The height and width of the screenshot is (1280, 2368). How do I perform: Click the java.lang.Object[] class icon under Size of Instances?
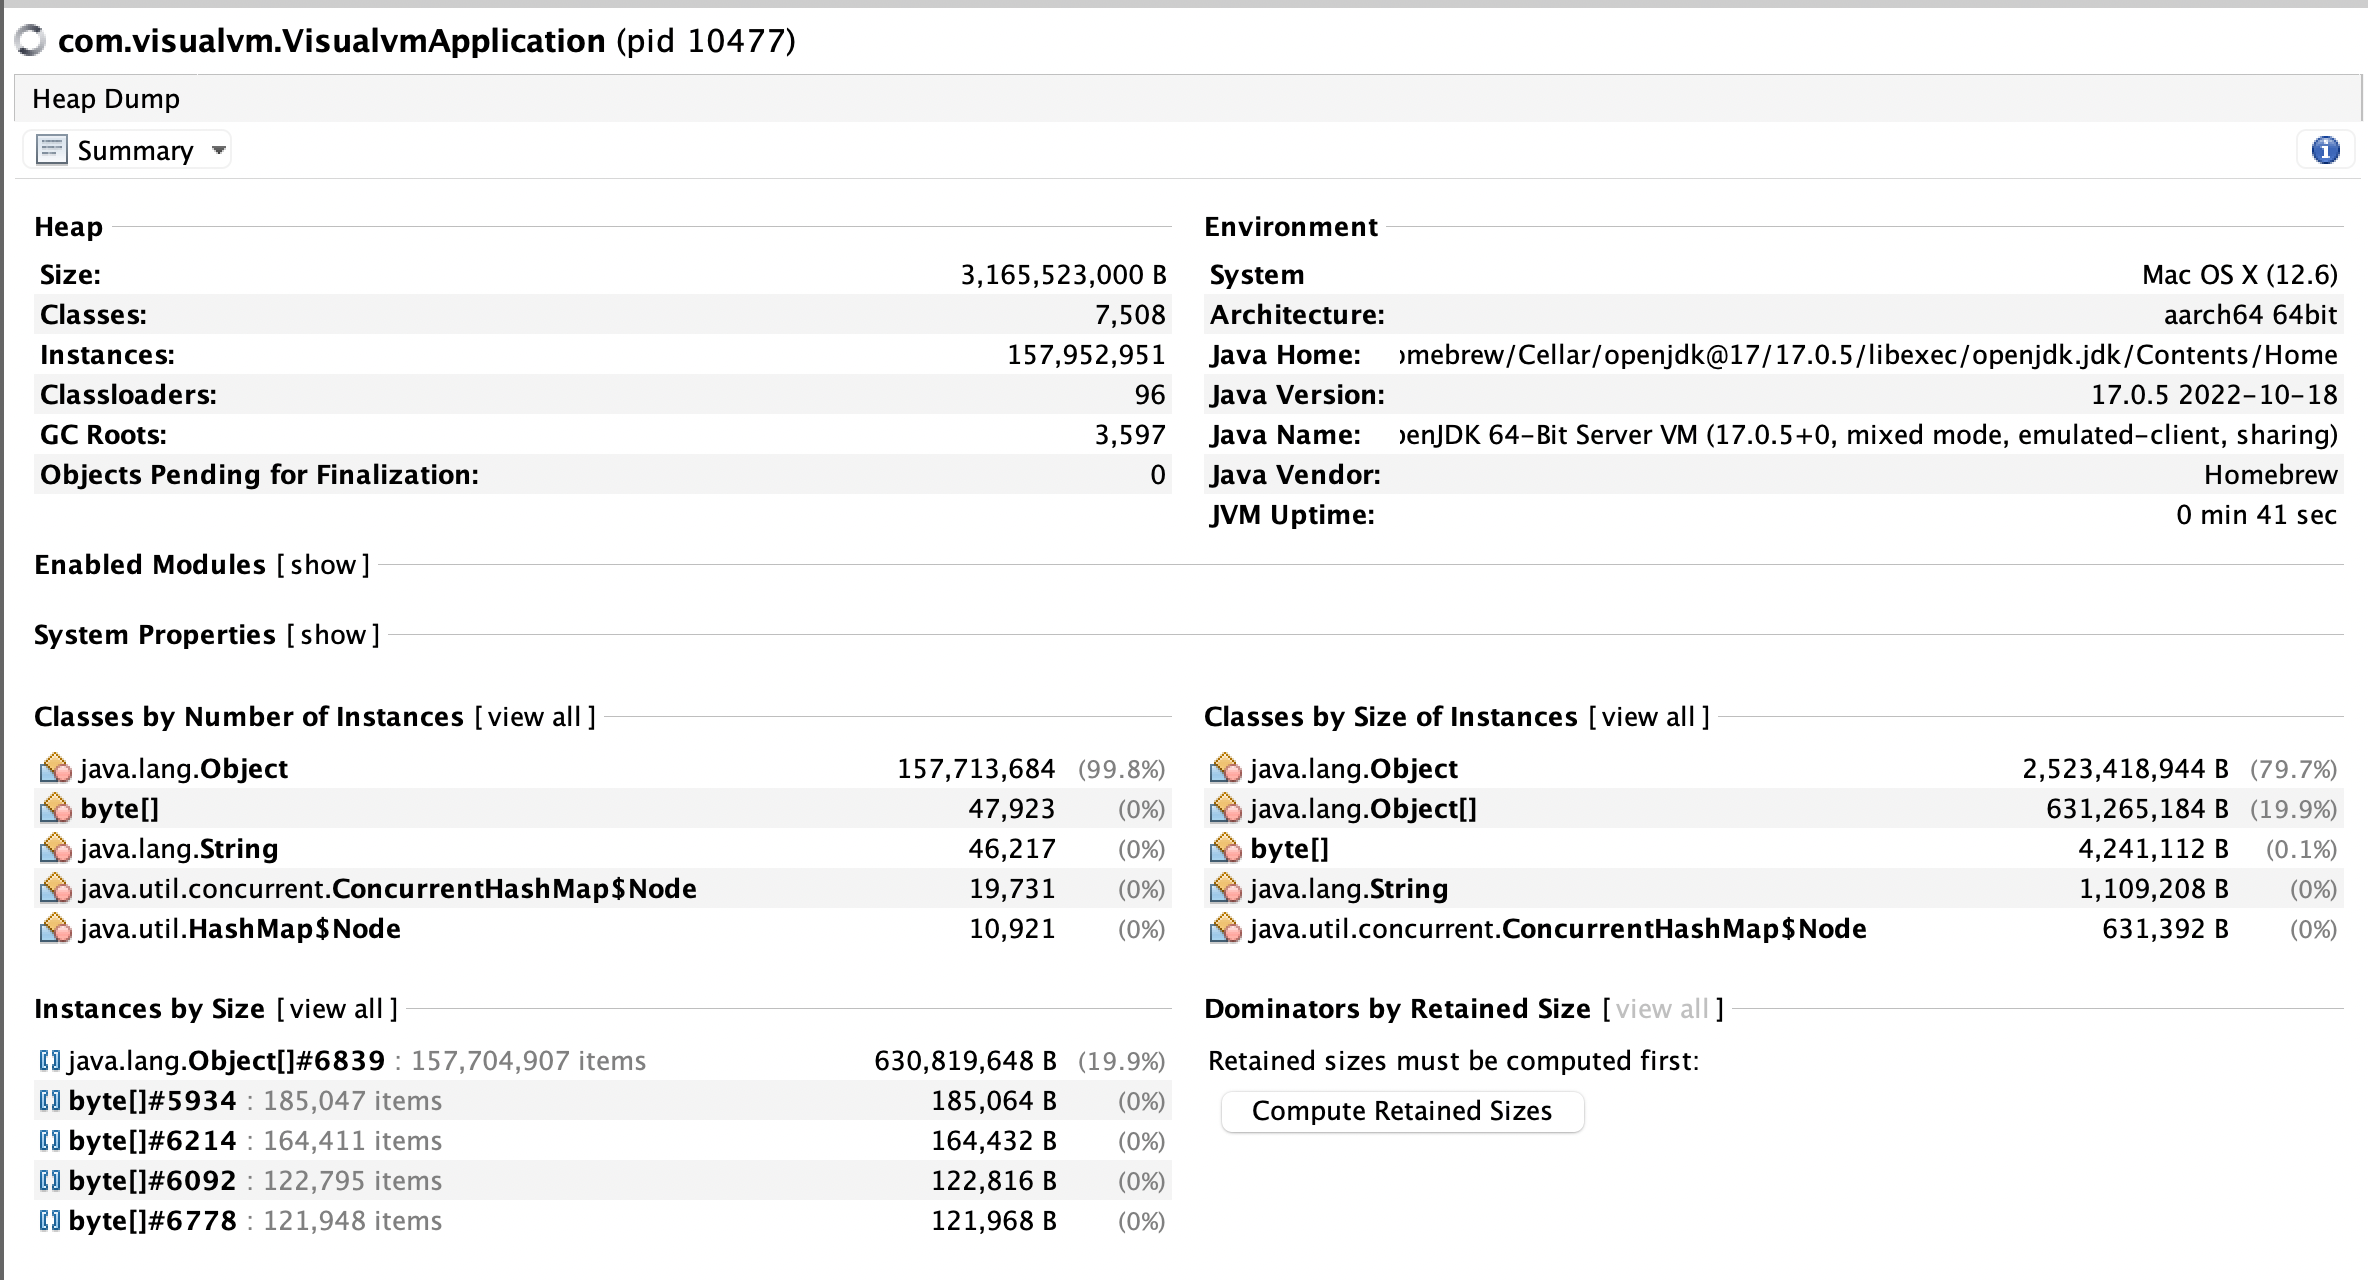click(1225, 809)
